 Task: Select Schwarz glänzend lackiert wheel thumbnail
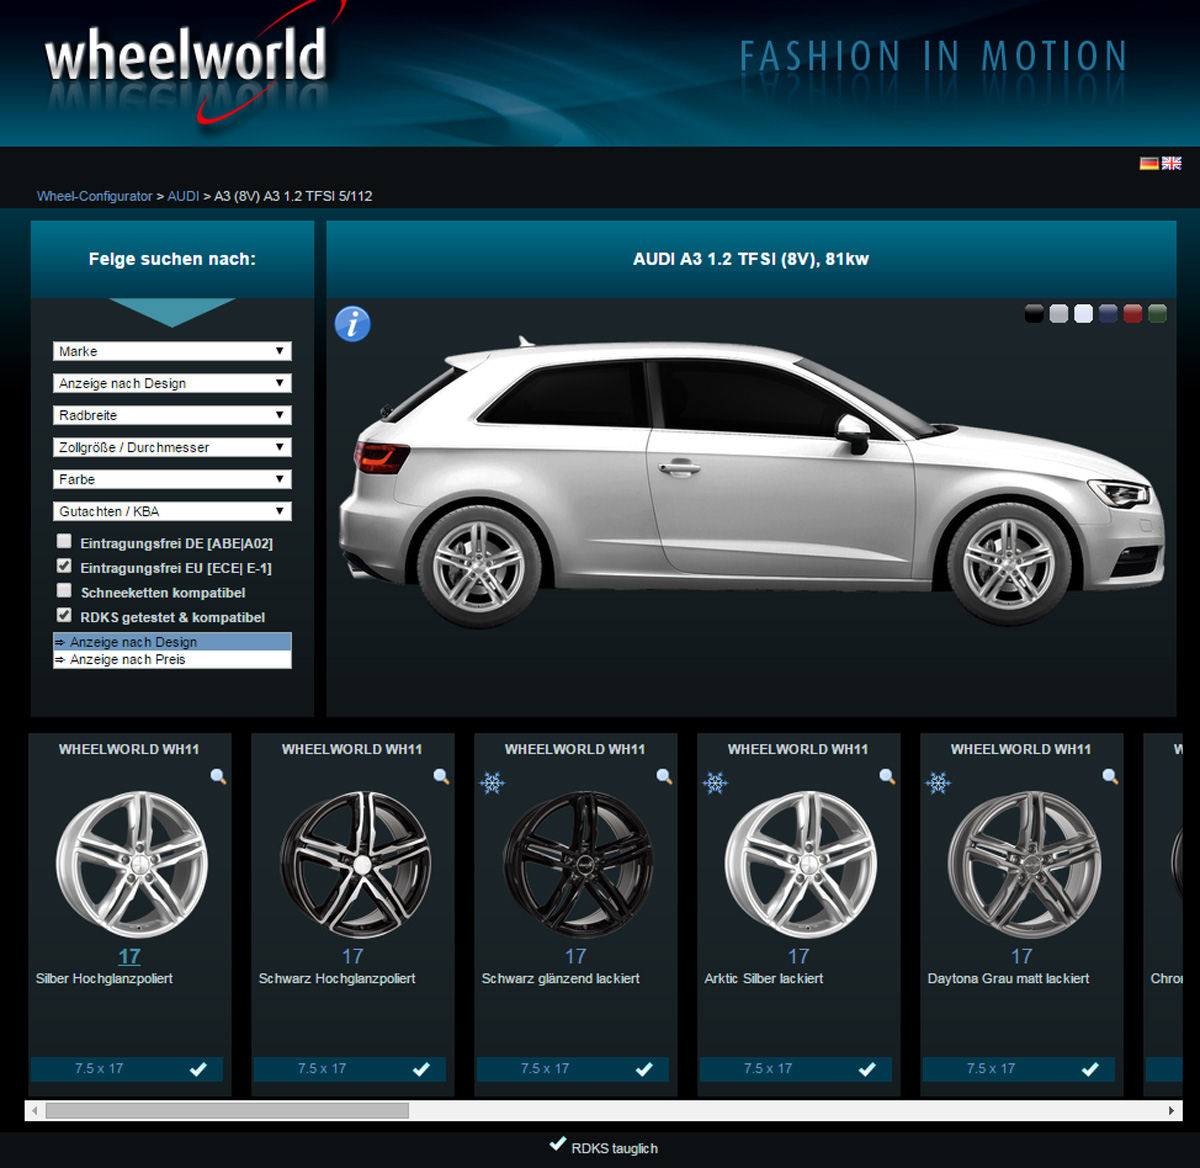[x=578, y=865]
